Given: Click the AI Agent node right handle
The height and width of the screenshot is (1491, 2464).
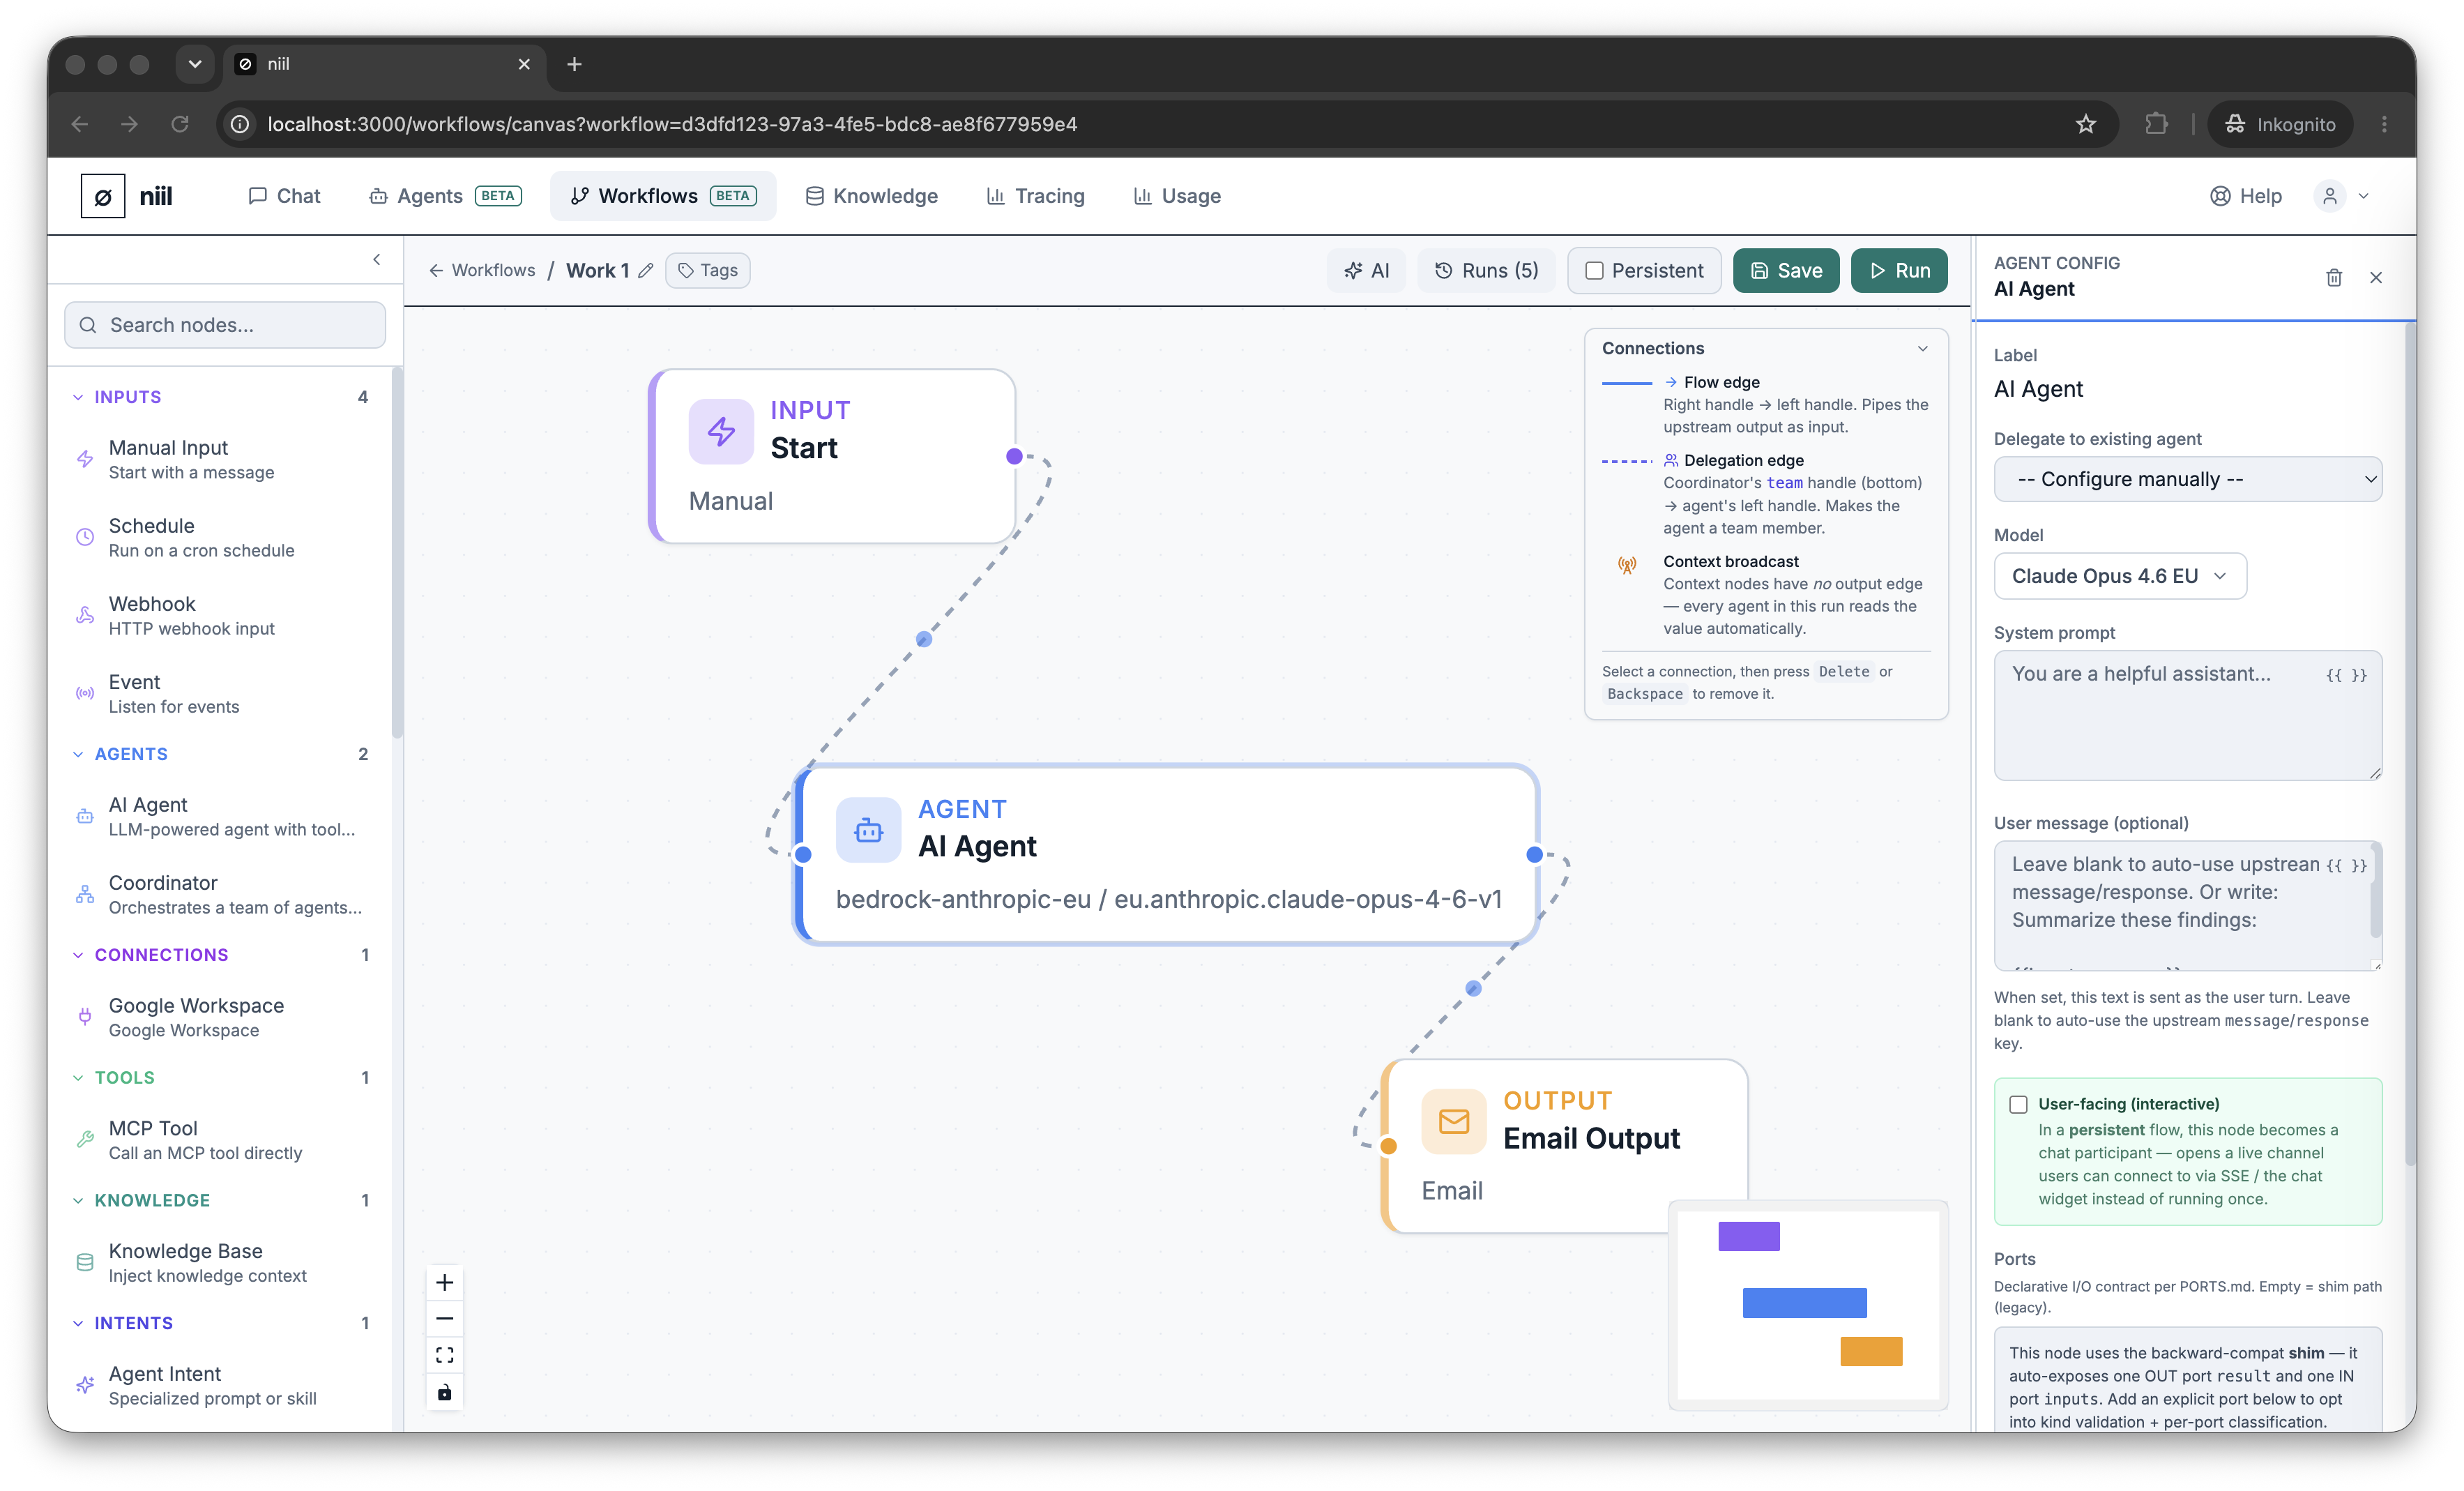Looking at the screenshot, I should pos(1534,854).
